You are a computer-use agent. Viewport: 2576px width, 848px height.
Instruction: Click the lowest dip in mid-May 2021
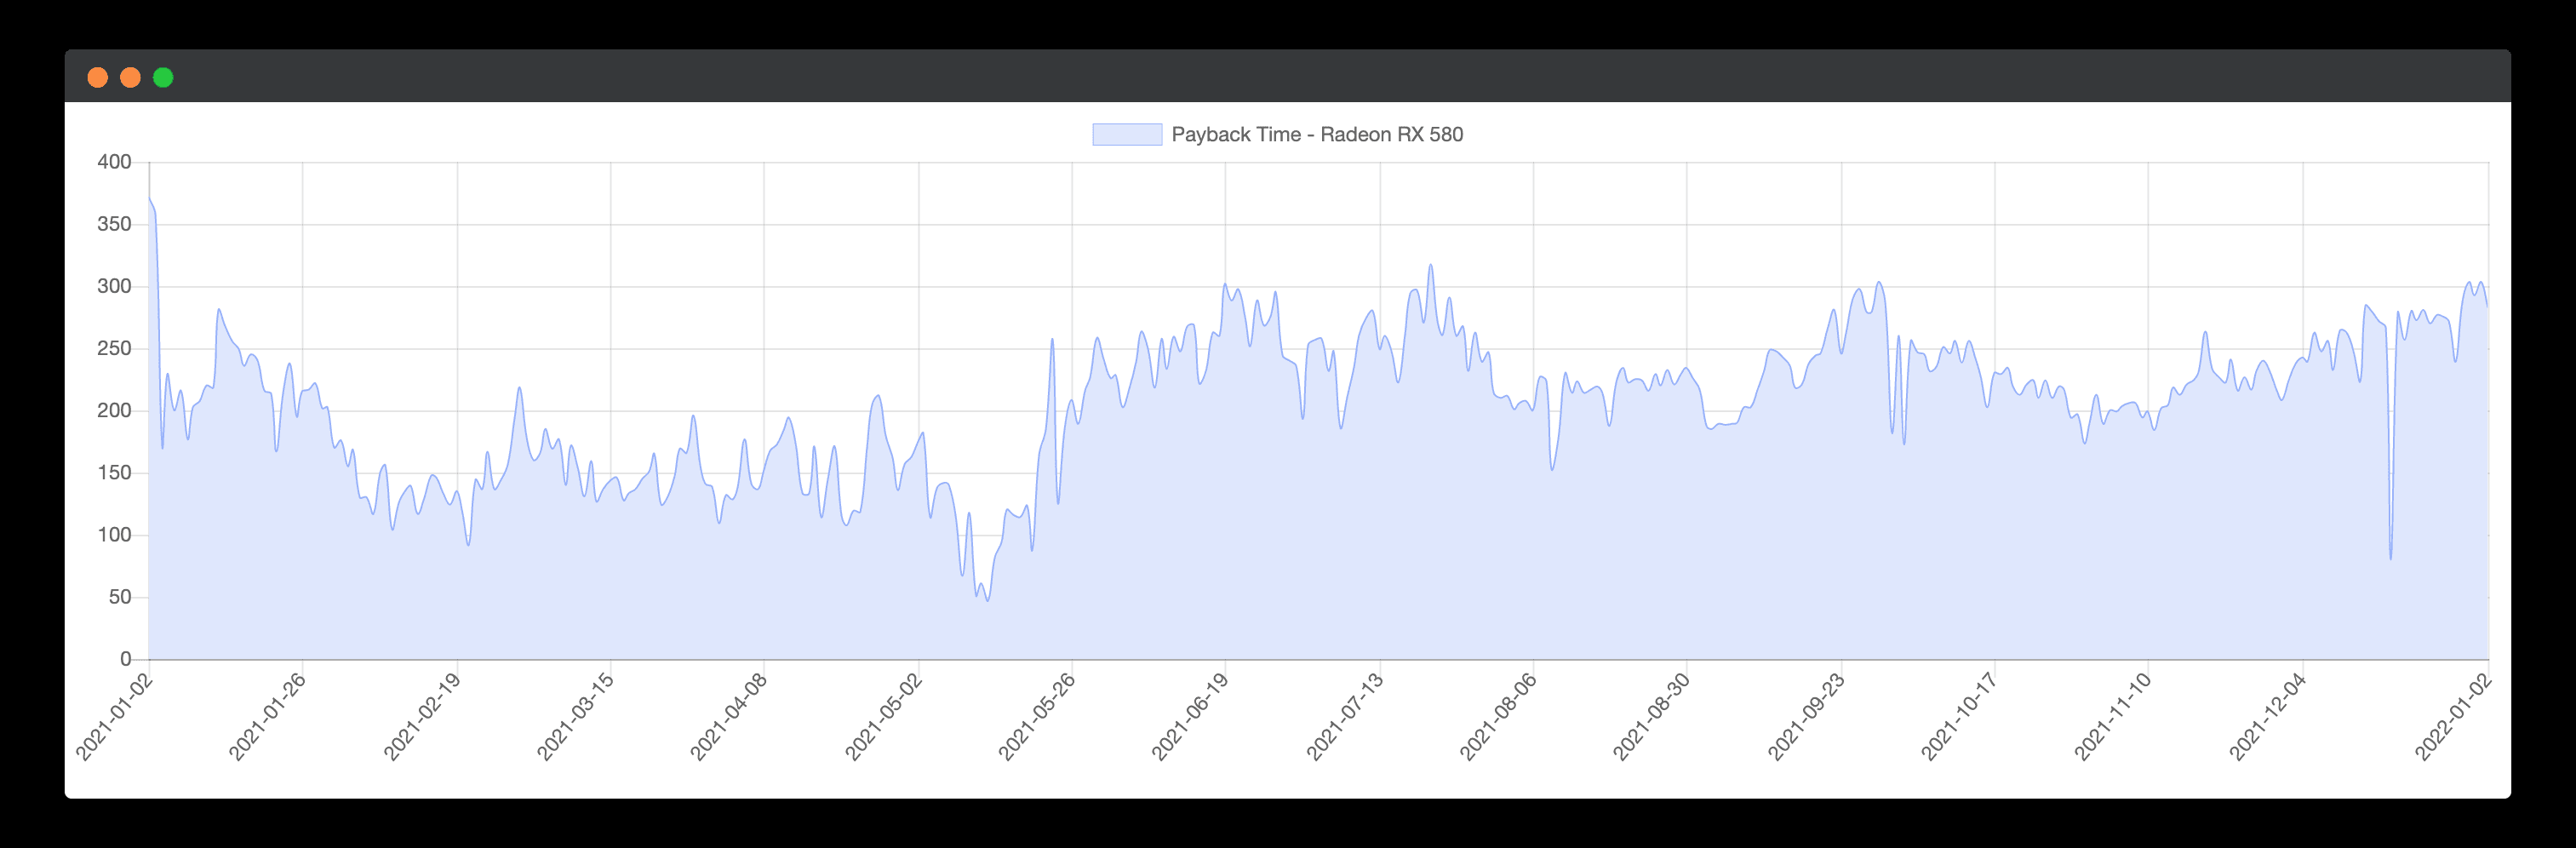988,600
